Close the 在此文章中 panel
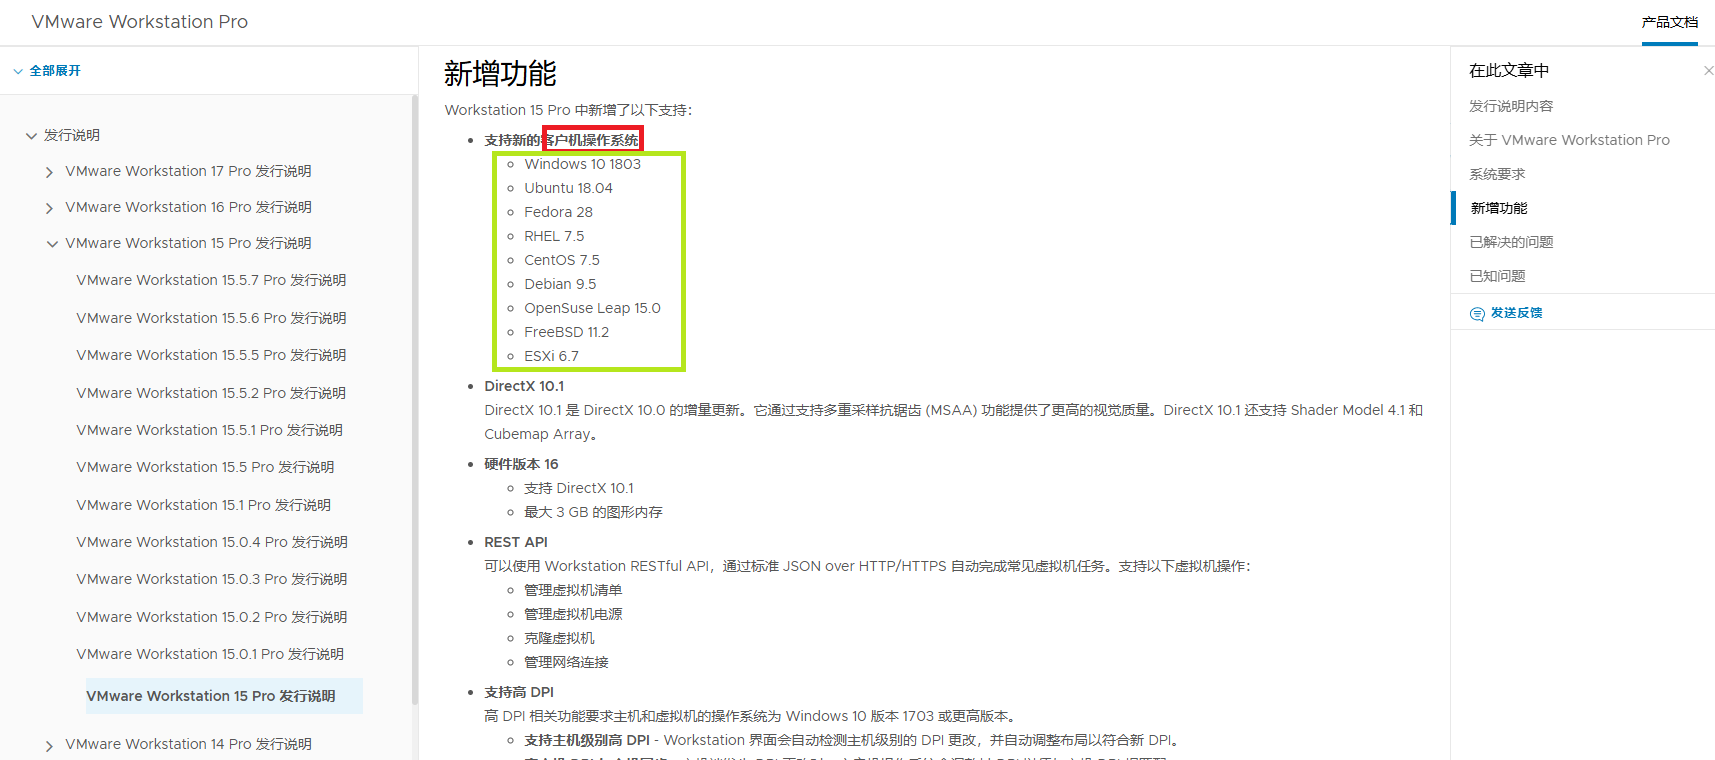Screen dimensions: 1715x760 1708,71
